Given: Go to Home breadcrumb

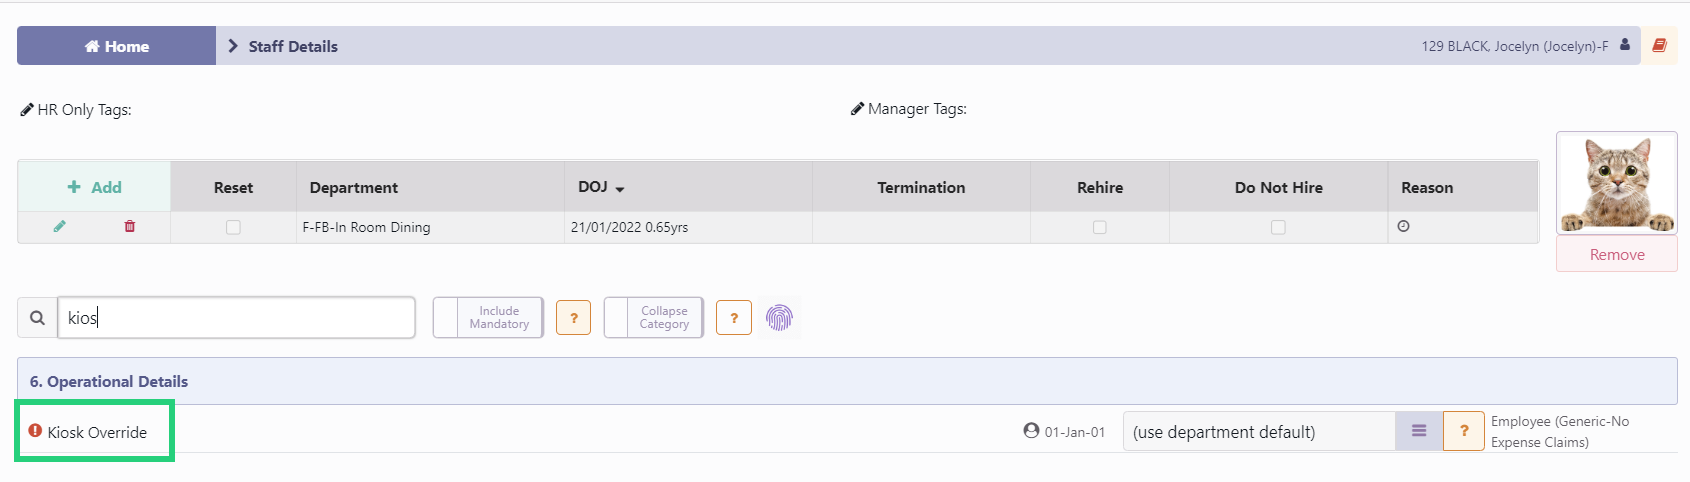Looking at the screenshot, I should [x=117, y=46].
